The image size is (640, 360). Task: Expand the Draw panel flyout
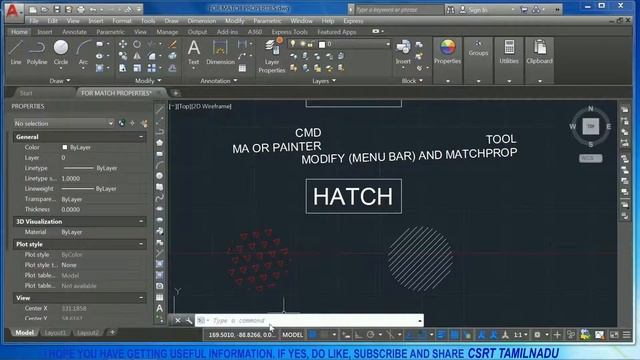coord(60,81)
